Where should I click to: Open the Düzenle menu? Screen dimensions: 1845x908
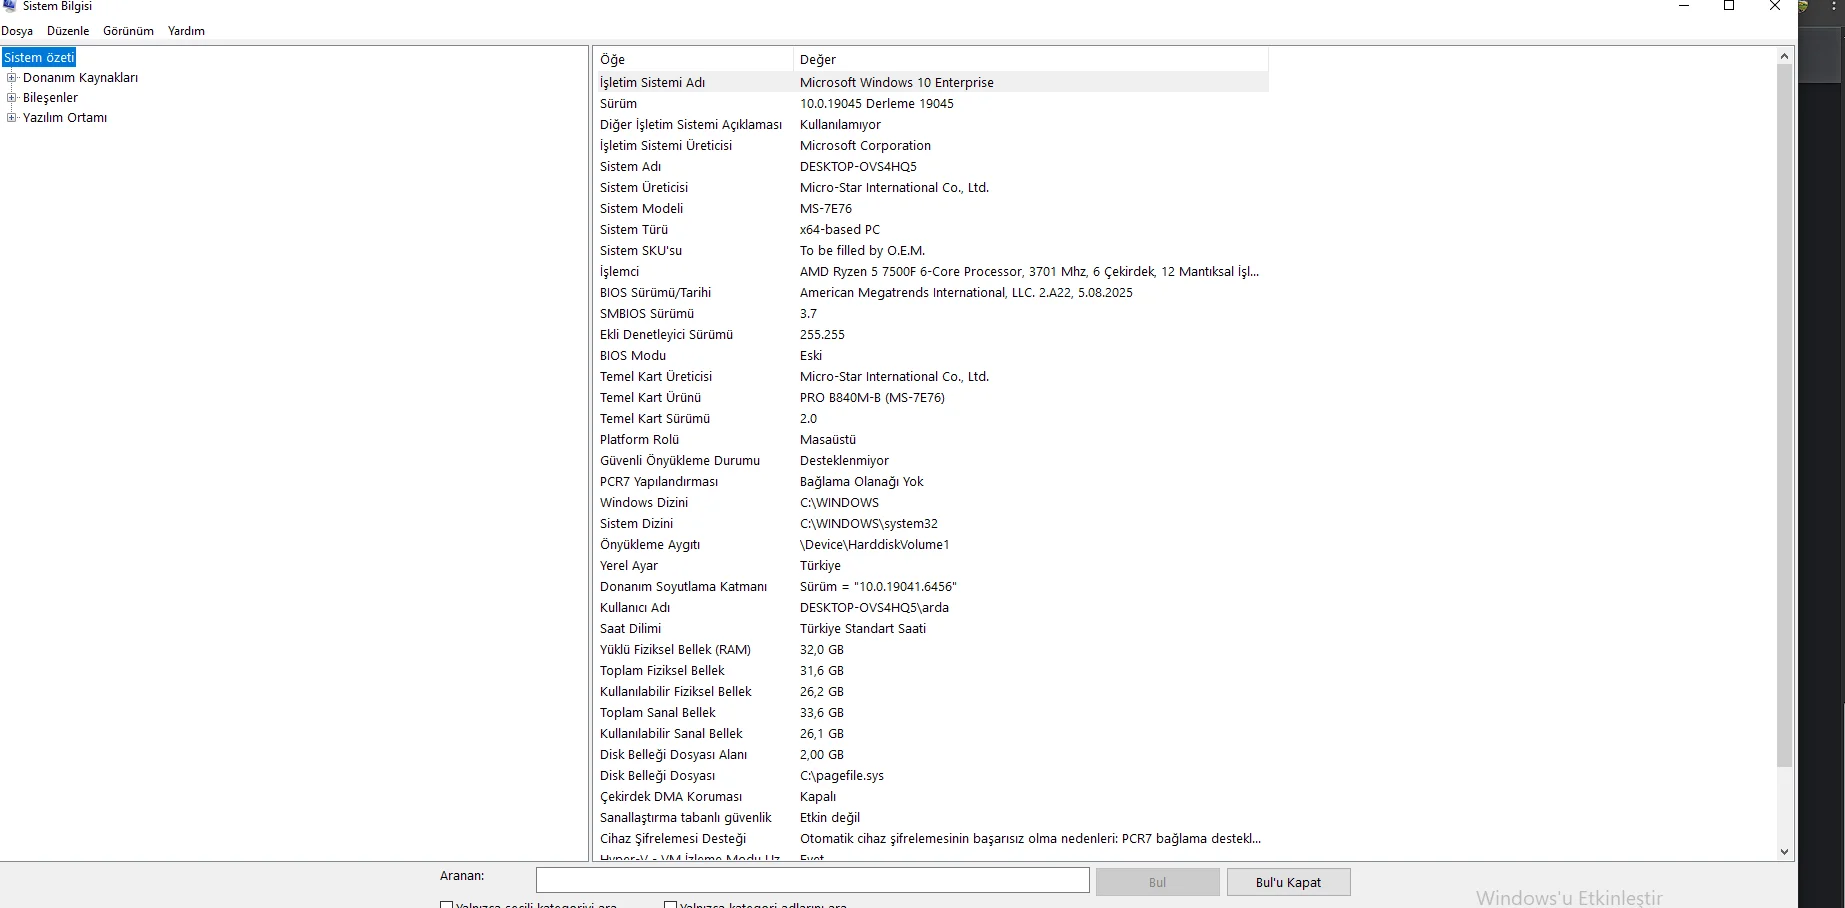pos(68,31)
